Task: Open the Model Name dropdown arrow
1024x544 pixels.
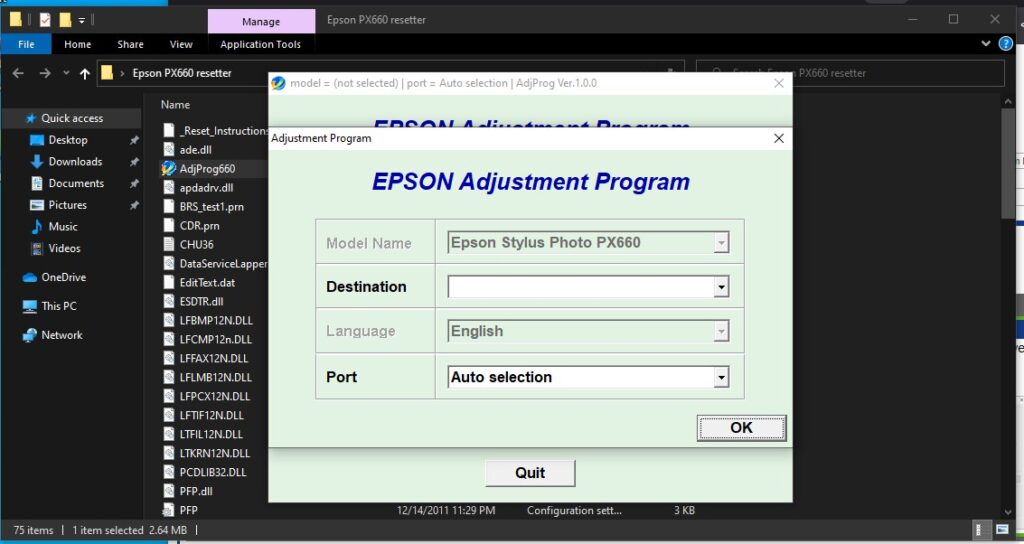Action: tap(721, 243)
